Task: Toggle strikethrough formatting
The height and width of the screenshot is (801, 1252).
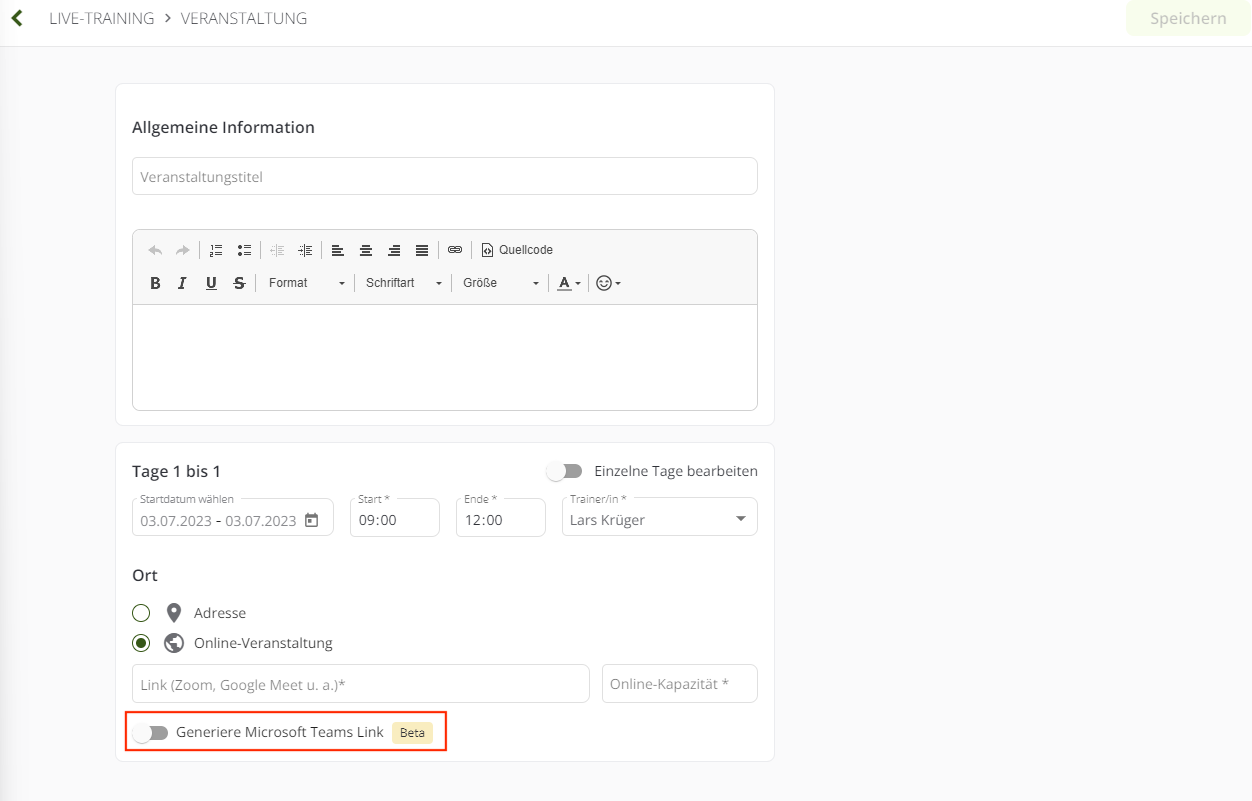Action: point(239,283)
